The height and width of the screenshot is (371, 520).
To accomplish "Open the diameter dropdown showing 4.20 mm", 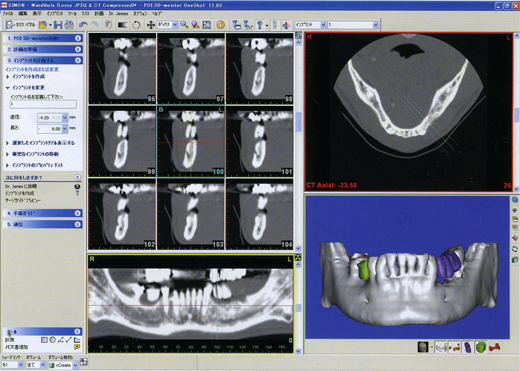I will (x=65, y=117).
